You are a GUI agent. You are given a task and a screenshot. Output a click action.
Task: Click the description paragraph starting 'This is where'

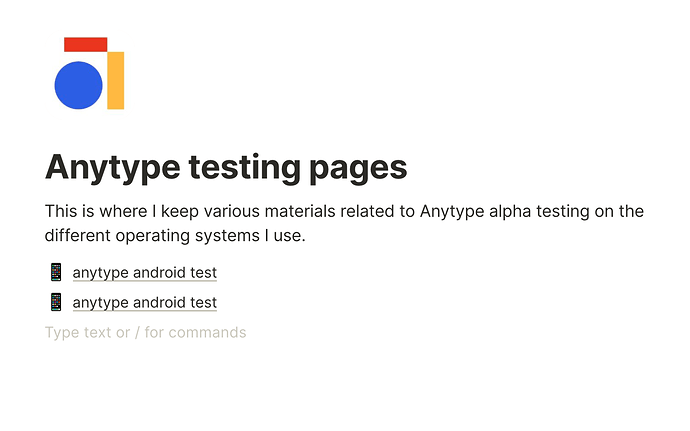coord(345,223)
